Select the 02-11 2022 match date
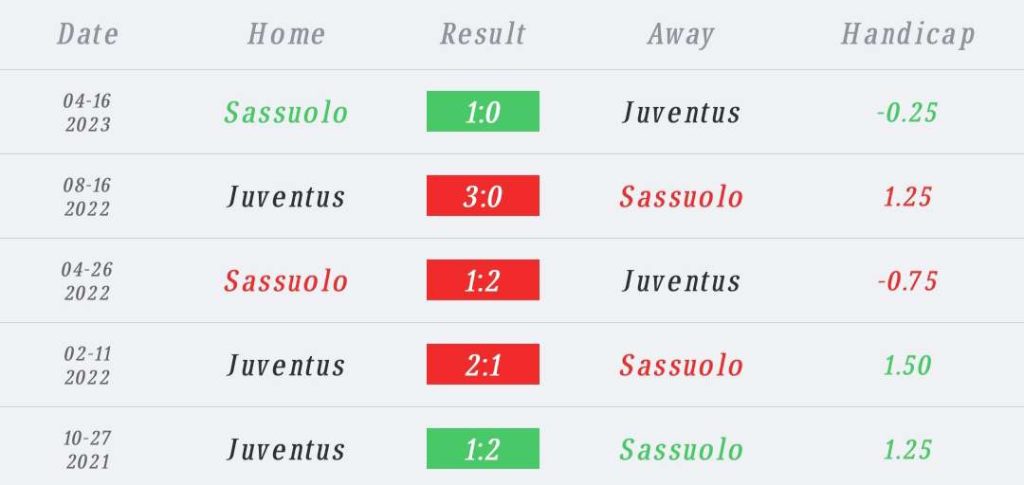This screenshot has height=485, width=1024. (87, 364)
